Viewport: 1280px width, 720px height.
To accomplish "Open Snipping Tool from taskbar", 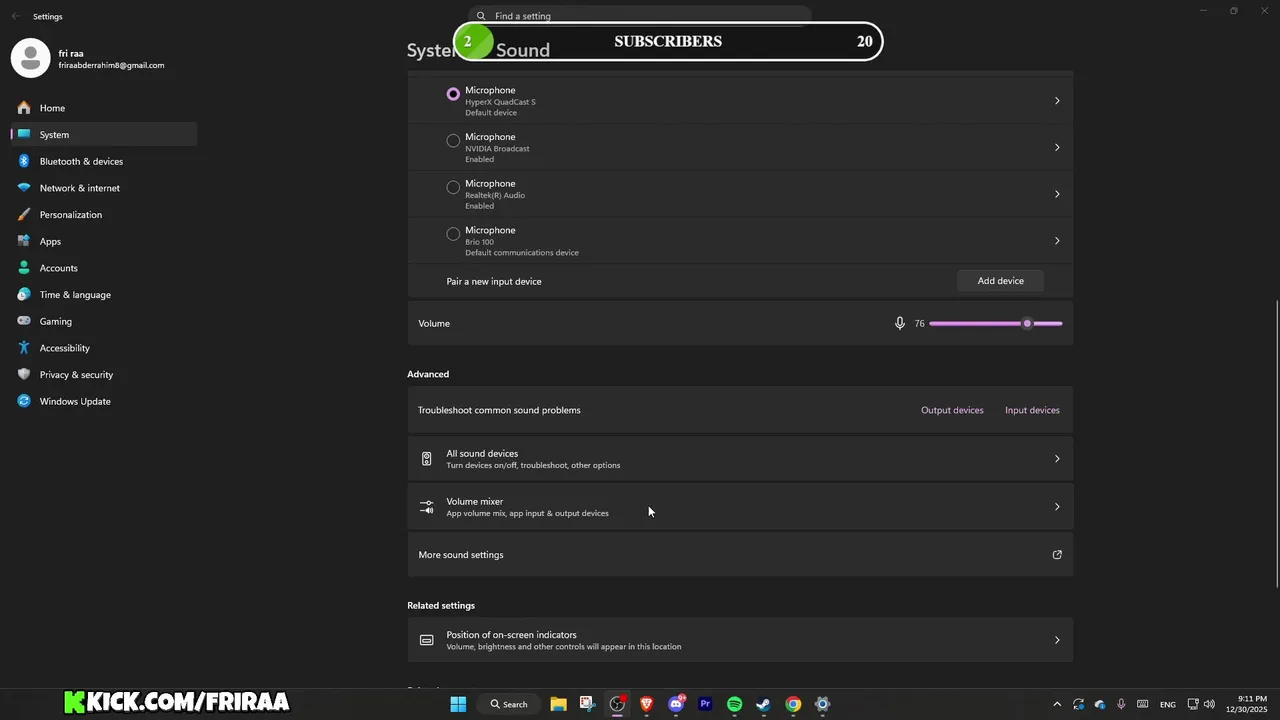I will coord(587,704).
